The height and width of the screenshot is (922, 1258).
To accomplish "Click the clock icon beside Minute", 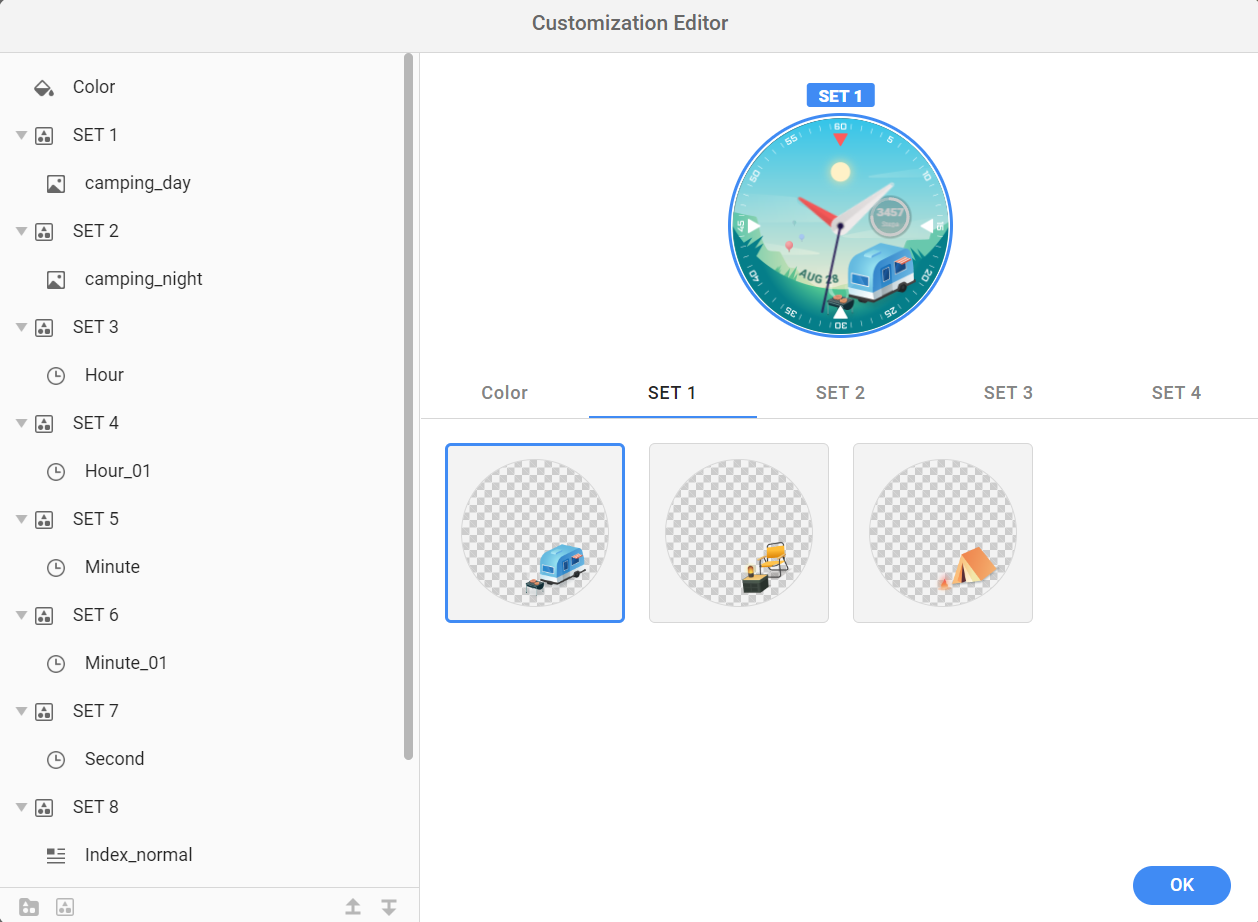I will pos(56,567).
